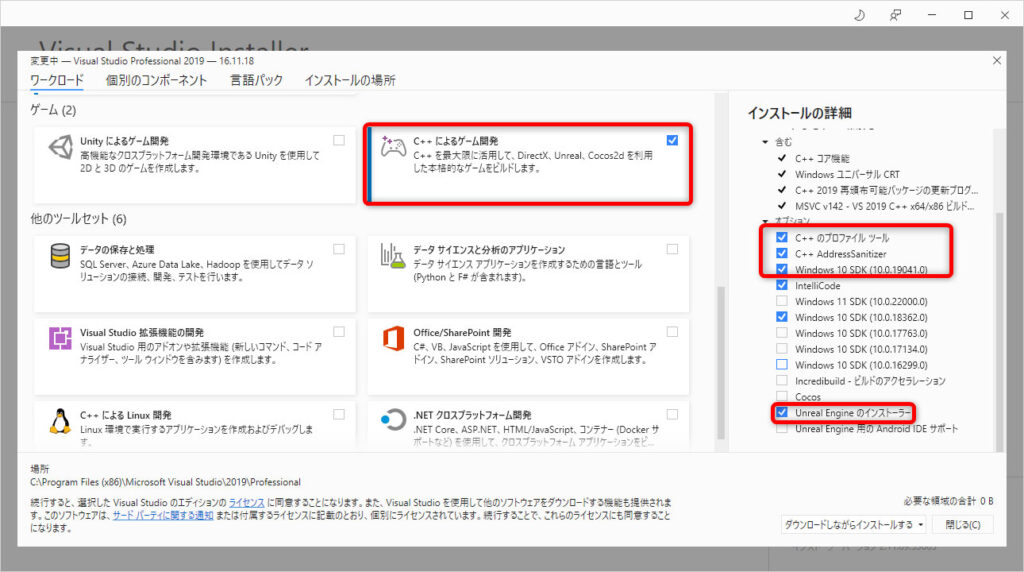The width and height of the screenshot is (1024, 572).
Task: Enable Windows 10 SDK (10.0.17763.0)
Action: coord(782,333)
